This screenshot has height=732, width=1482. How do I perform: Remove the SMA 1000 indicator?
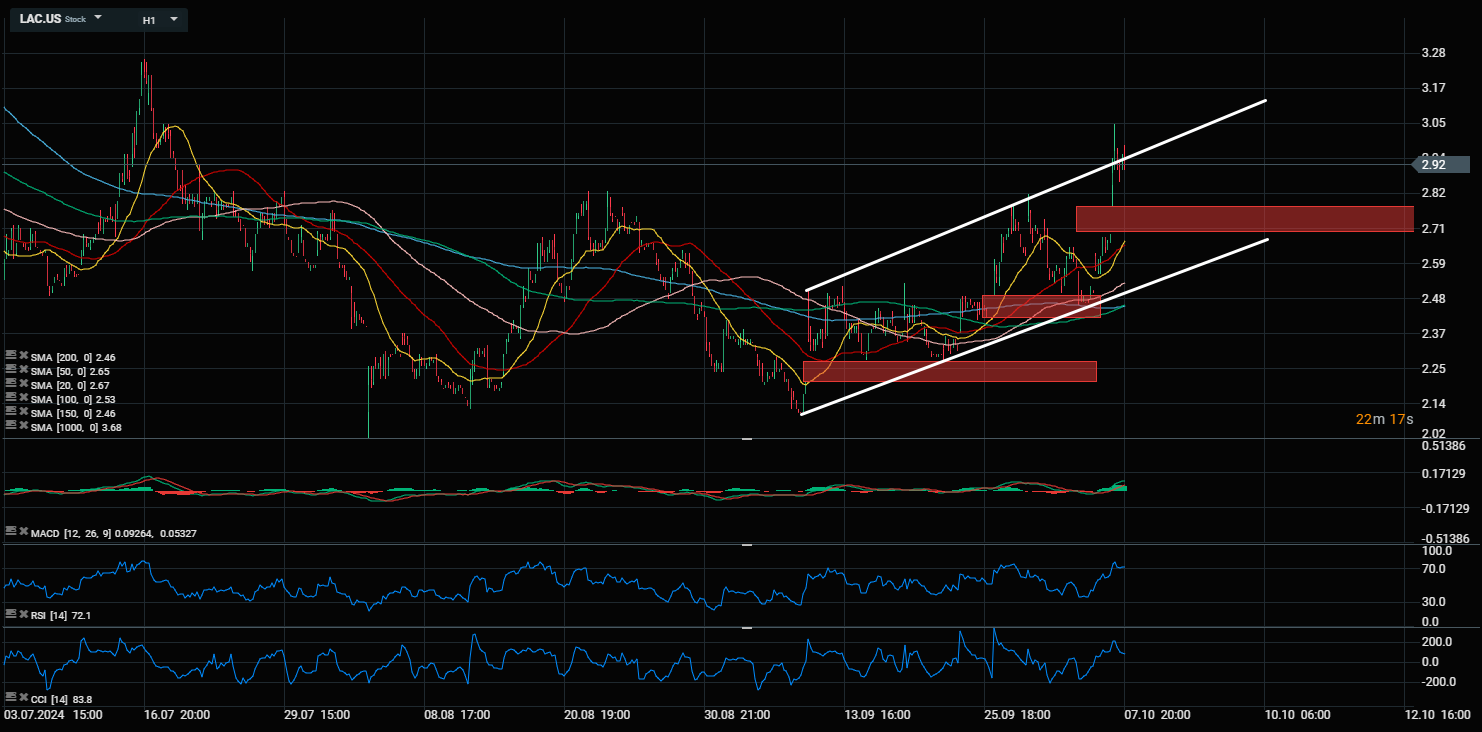pyautogui.click(x=22, y=426)
